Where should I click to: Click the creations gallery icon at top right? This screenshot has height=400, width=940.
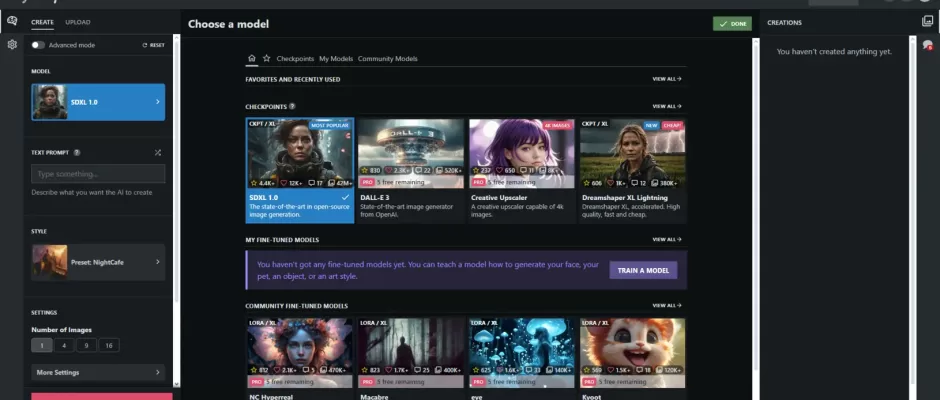pos(927,22)
